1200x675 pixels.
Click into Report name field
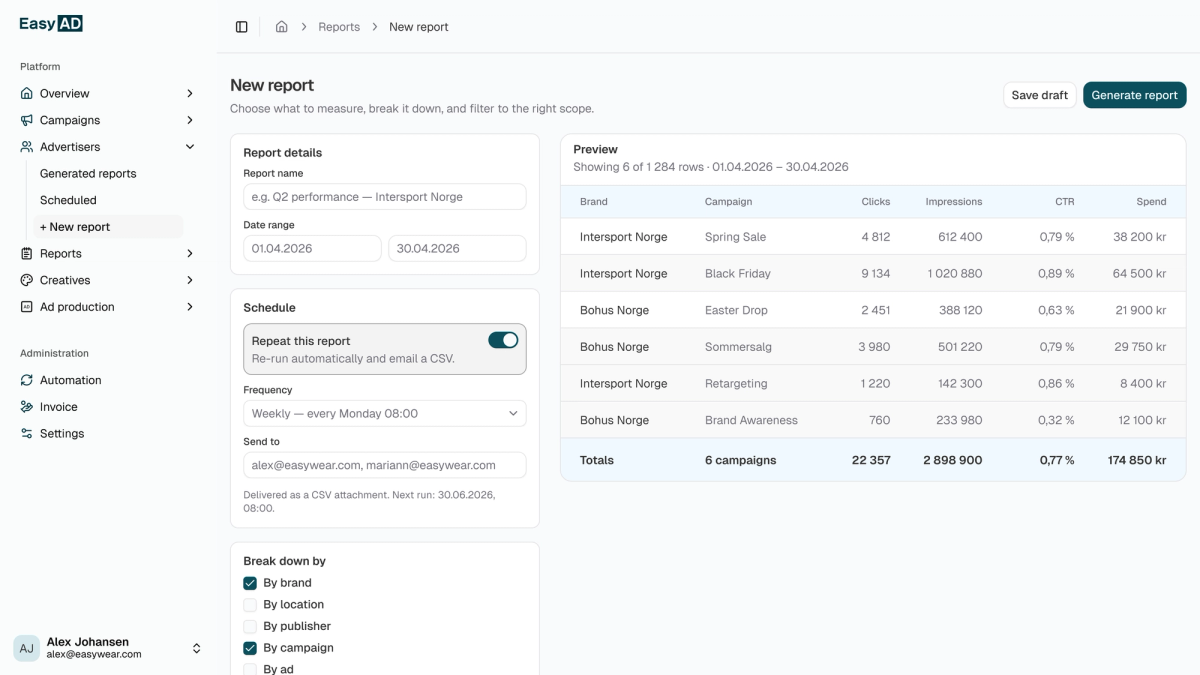(x=385, y=197)
